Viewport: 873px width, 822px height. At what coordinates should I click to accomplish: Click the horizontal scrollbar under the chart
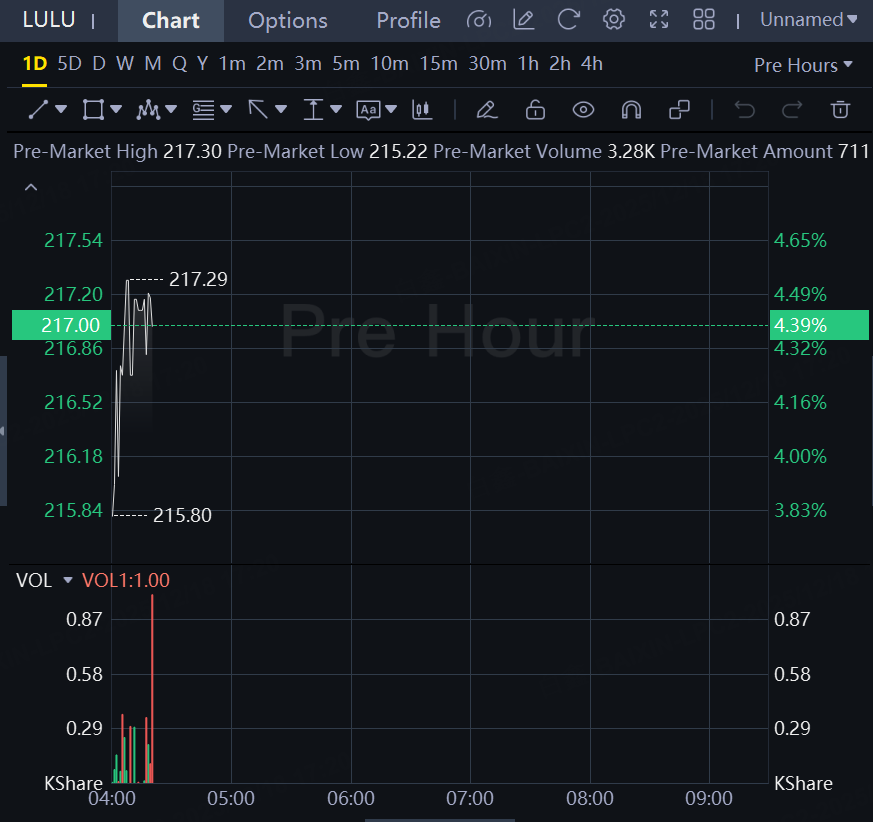coord(440,820)
